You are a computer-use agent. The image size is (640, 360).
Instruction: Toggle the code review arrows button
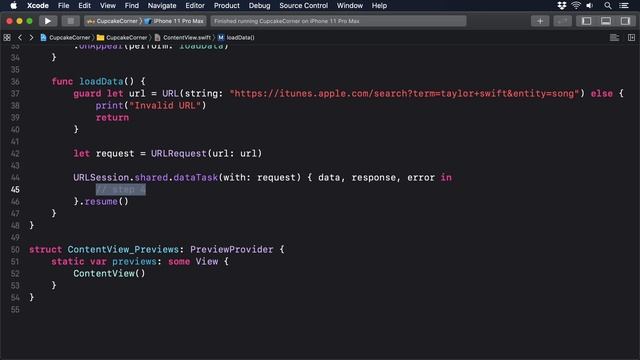click(562, 21)
